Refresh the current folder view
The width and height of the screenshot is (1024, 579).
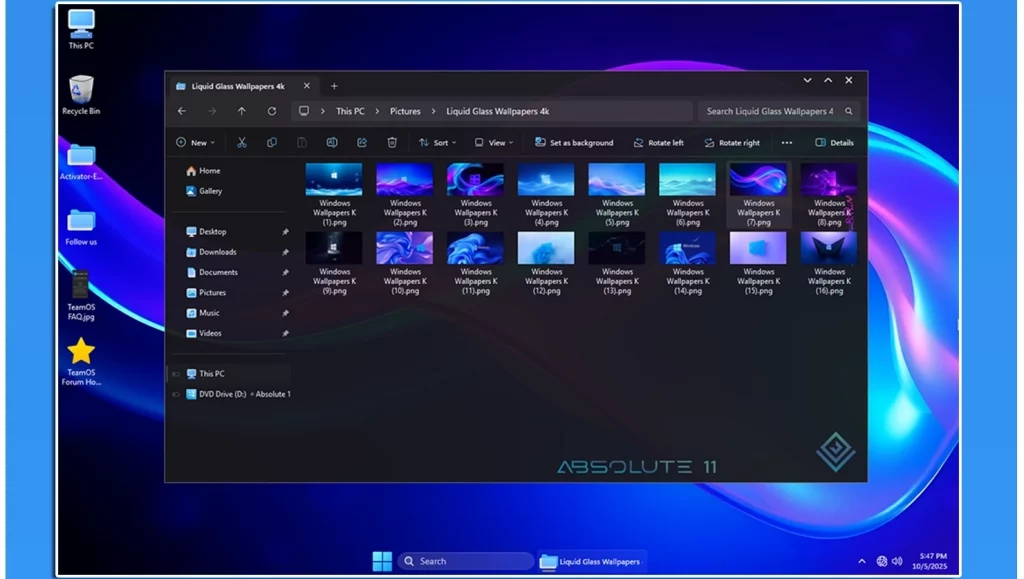(272, 112)
